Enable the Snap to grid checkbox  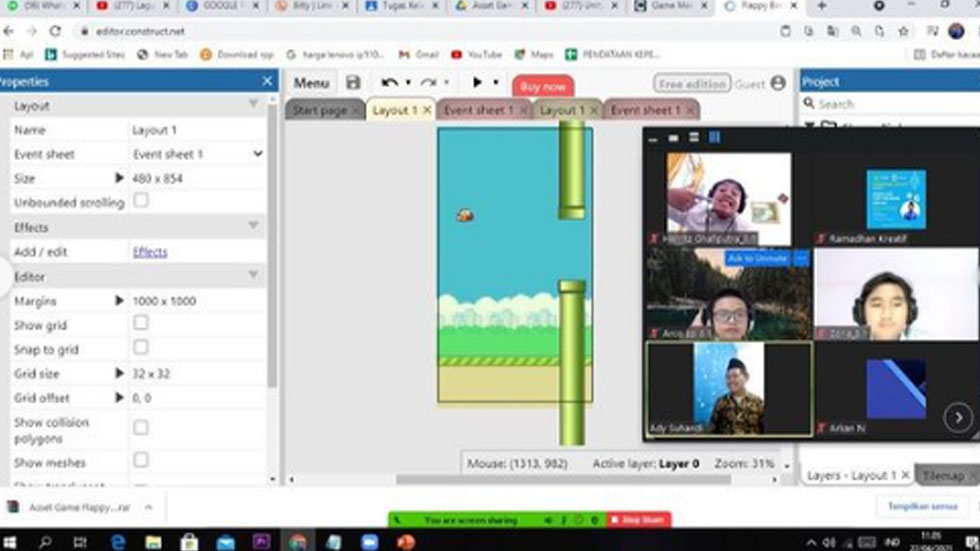(141, 347)
